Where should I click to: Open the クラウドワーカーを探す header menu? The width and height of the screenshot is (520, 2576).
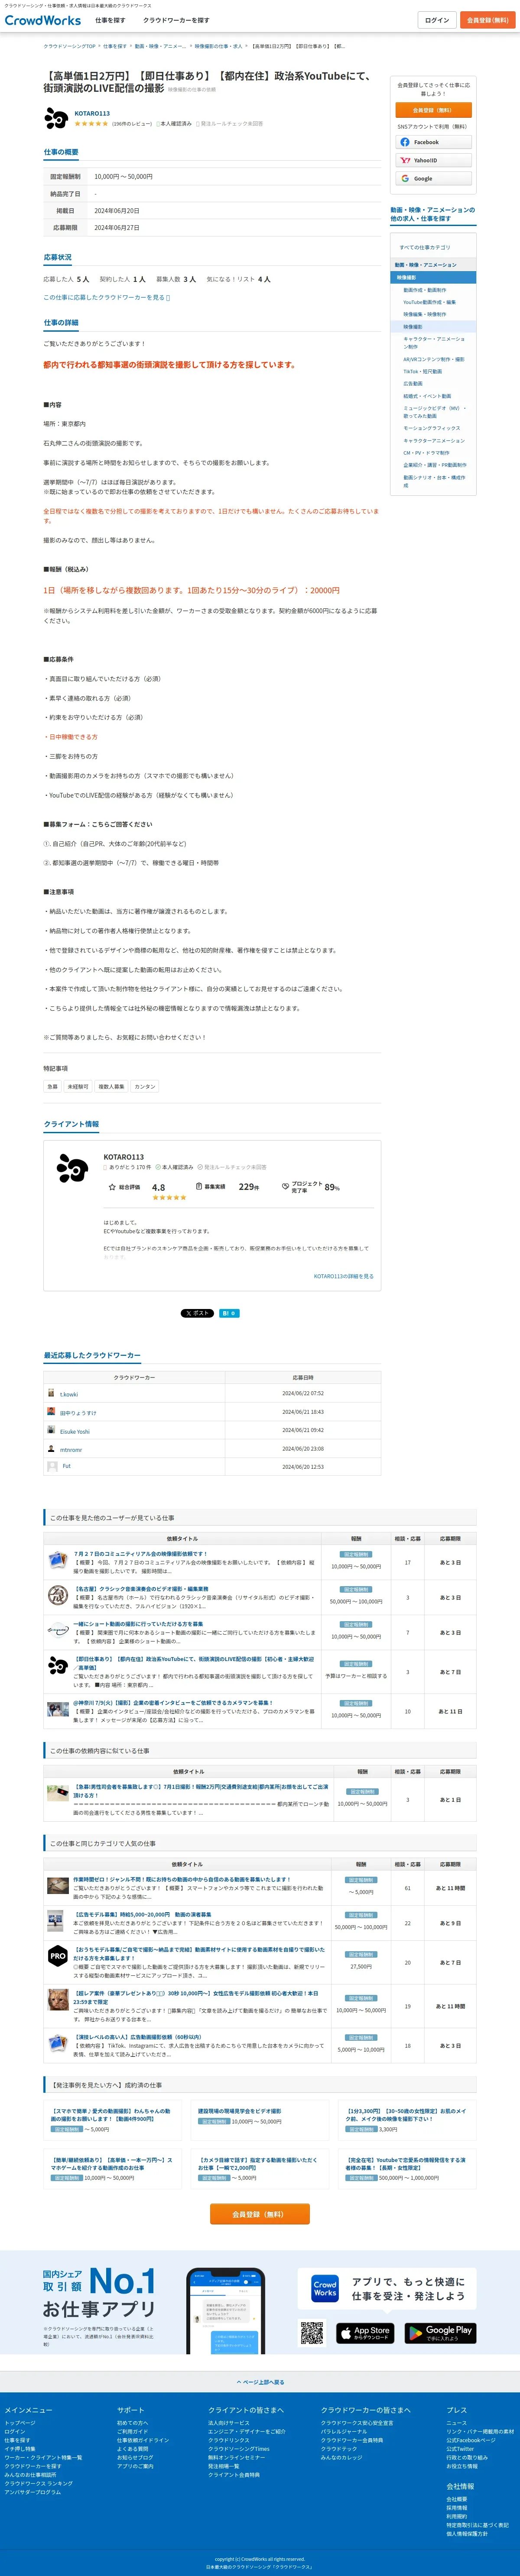click(x=176, y=20)
